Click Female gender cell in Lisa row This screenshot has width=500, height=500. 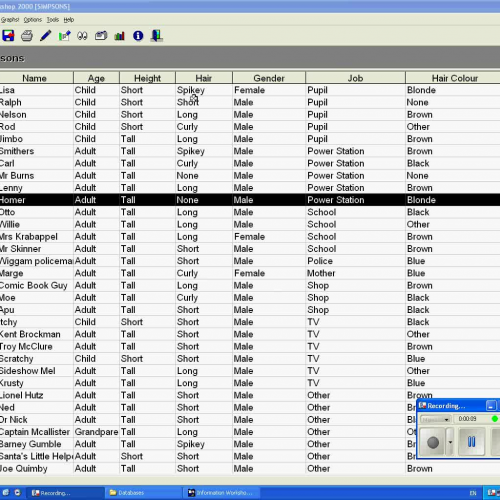[x=269, y=90]
